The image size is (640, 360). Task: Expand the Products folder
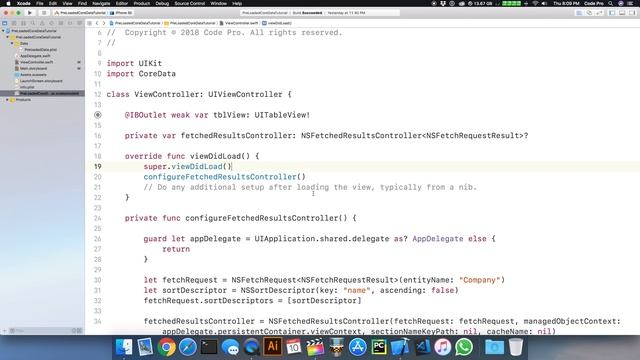[8, 100]
